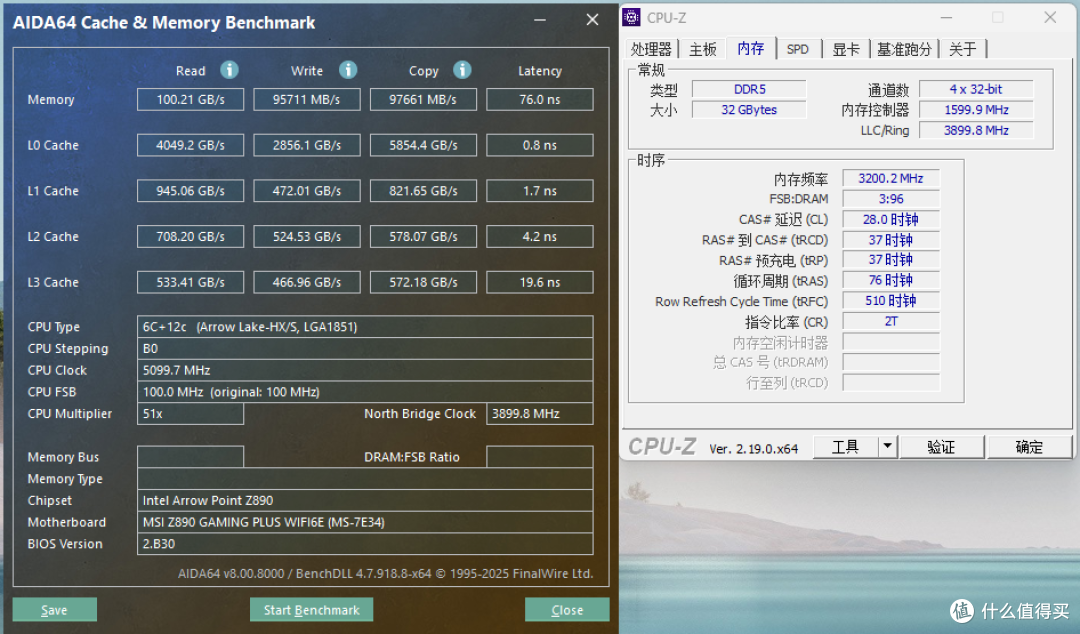
Task: Click the LLC/Ring value 3899.8 MHz in CPU-Z
Action: (x=976, y=130)
